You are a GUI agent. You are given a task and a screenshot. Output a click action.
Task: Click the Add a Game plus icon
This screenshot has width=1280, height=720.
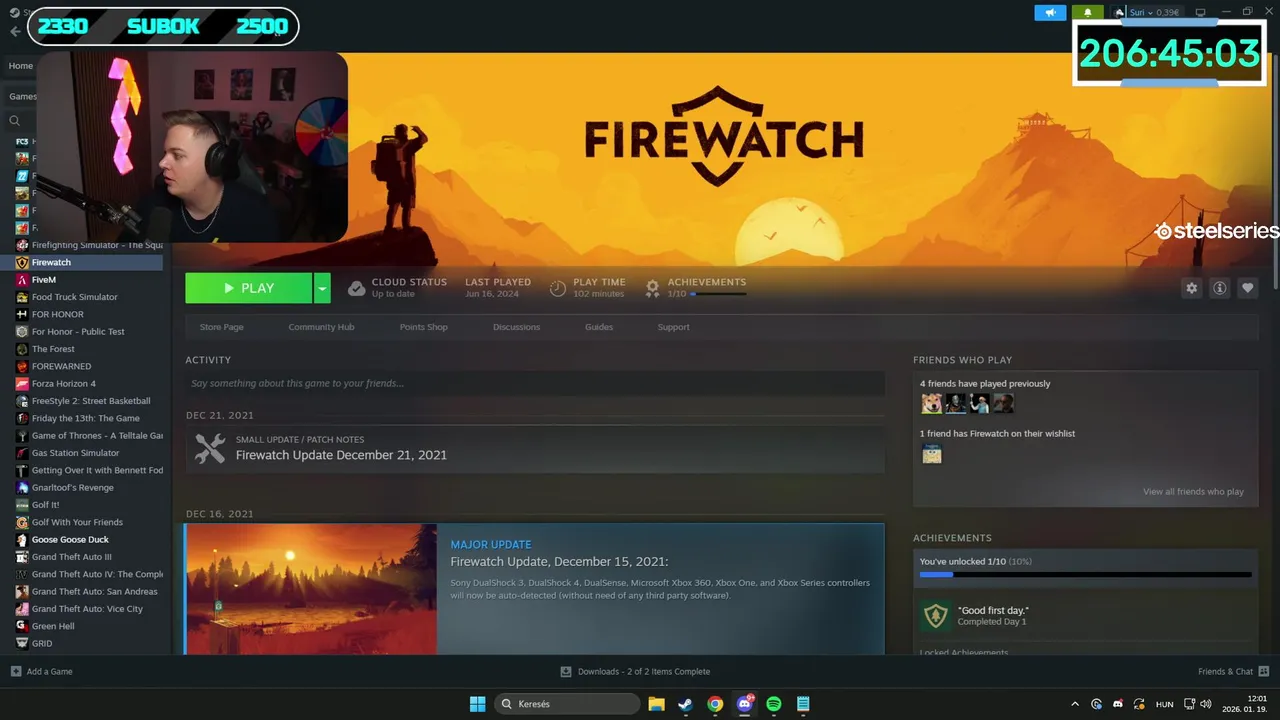15,671
